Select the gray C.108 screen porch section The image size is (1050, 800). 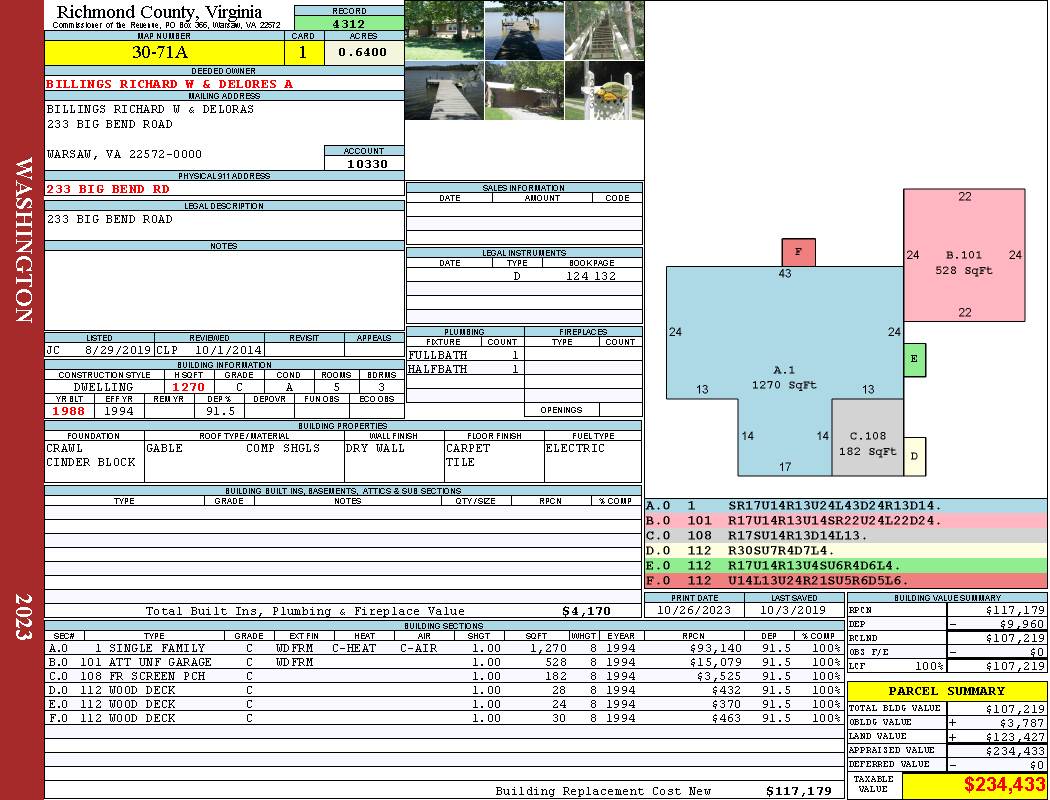click(x=867, y=438)
